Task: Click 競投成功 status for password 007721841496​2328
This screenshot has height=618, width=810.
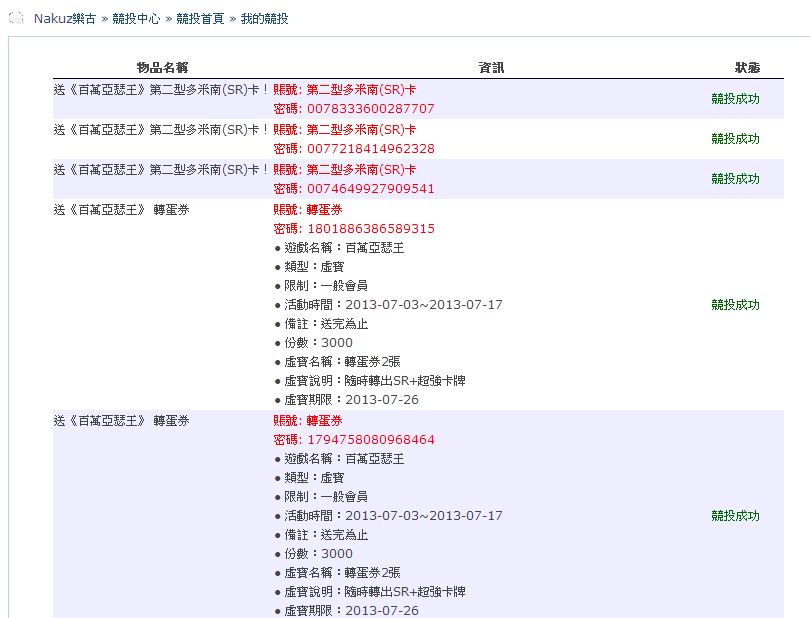Action: click(x=735, y=138)
